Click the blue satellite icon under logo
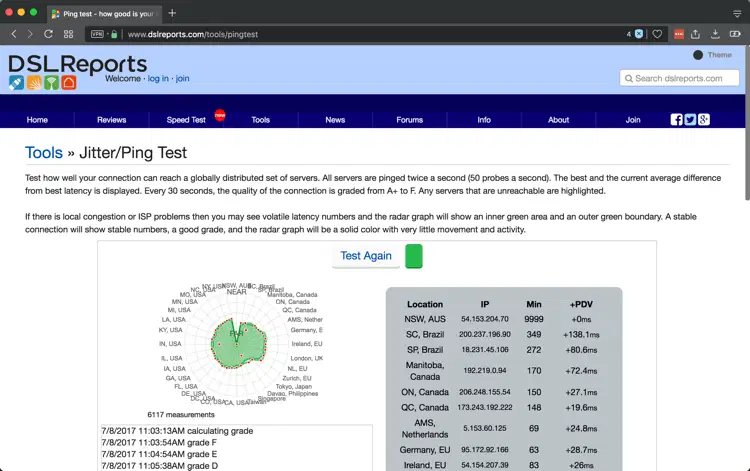This screenshot has width=750, height=471. click(x=16, y=83)
